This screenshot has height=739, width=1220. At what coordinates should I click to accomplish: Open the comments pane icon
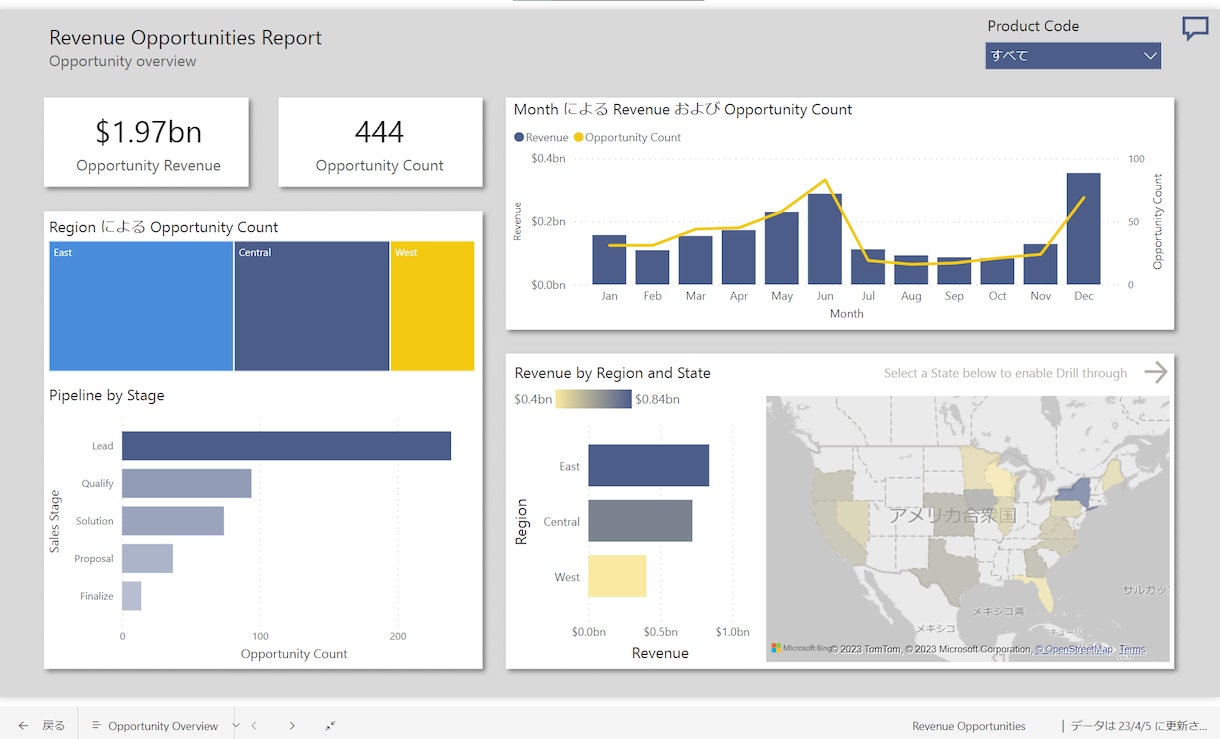tap(1195, 28)
